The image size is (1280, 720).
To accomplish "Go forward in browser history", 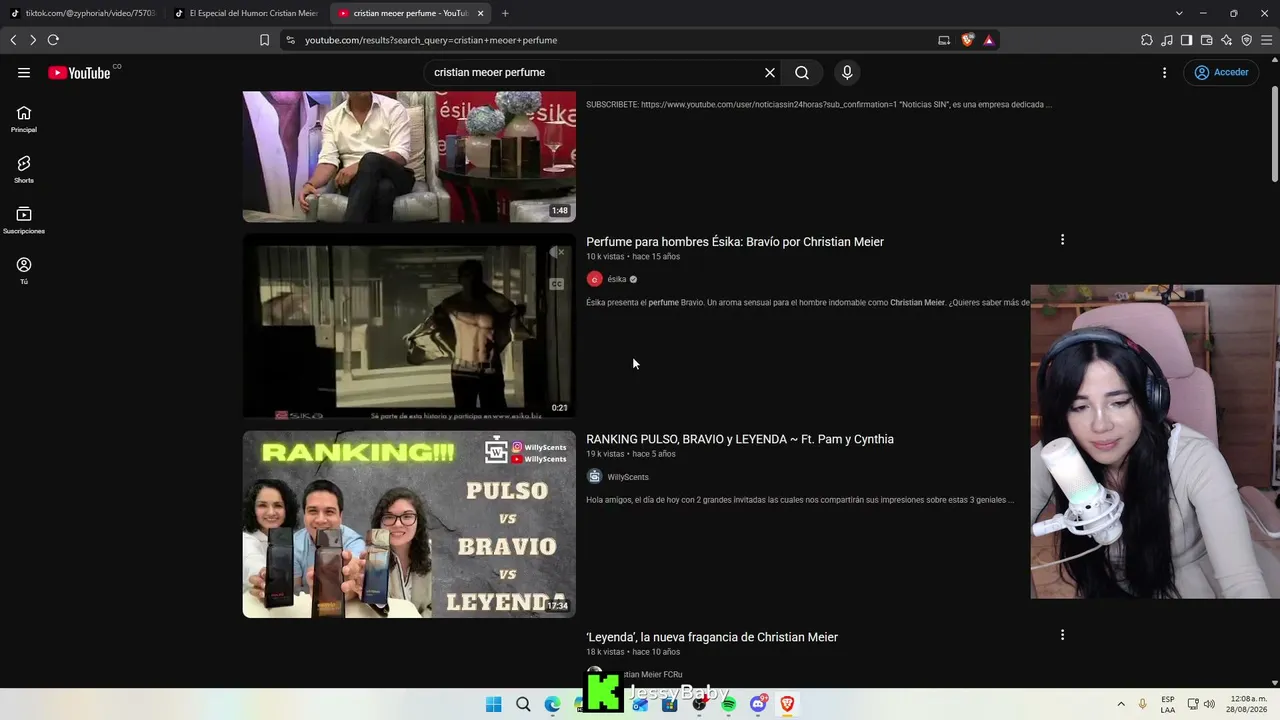I will pyautogui.click(x=32, y=40).
